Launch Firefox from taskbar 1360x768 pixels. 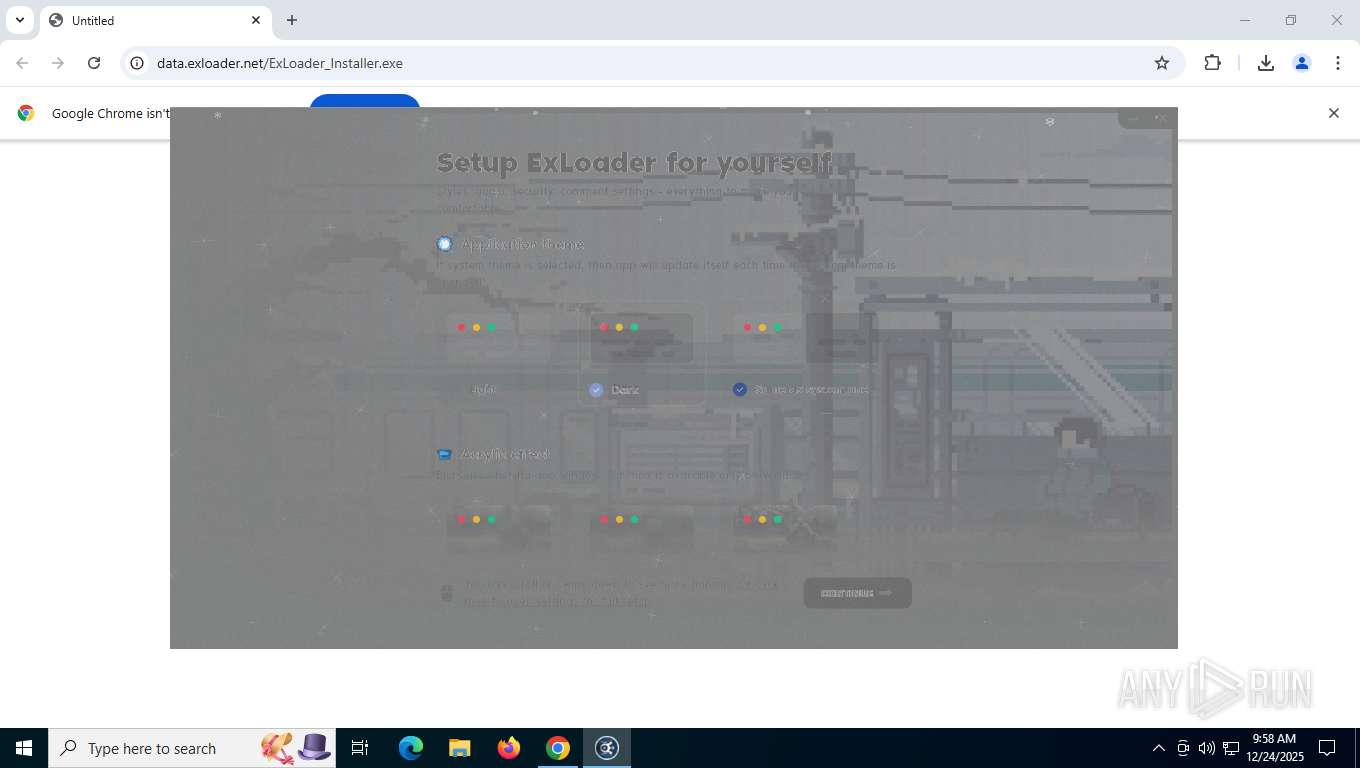[509, 748]
